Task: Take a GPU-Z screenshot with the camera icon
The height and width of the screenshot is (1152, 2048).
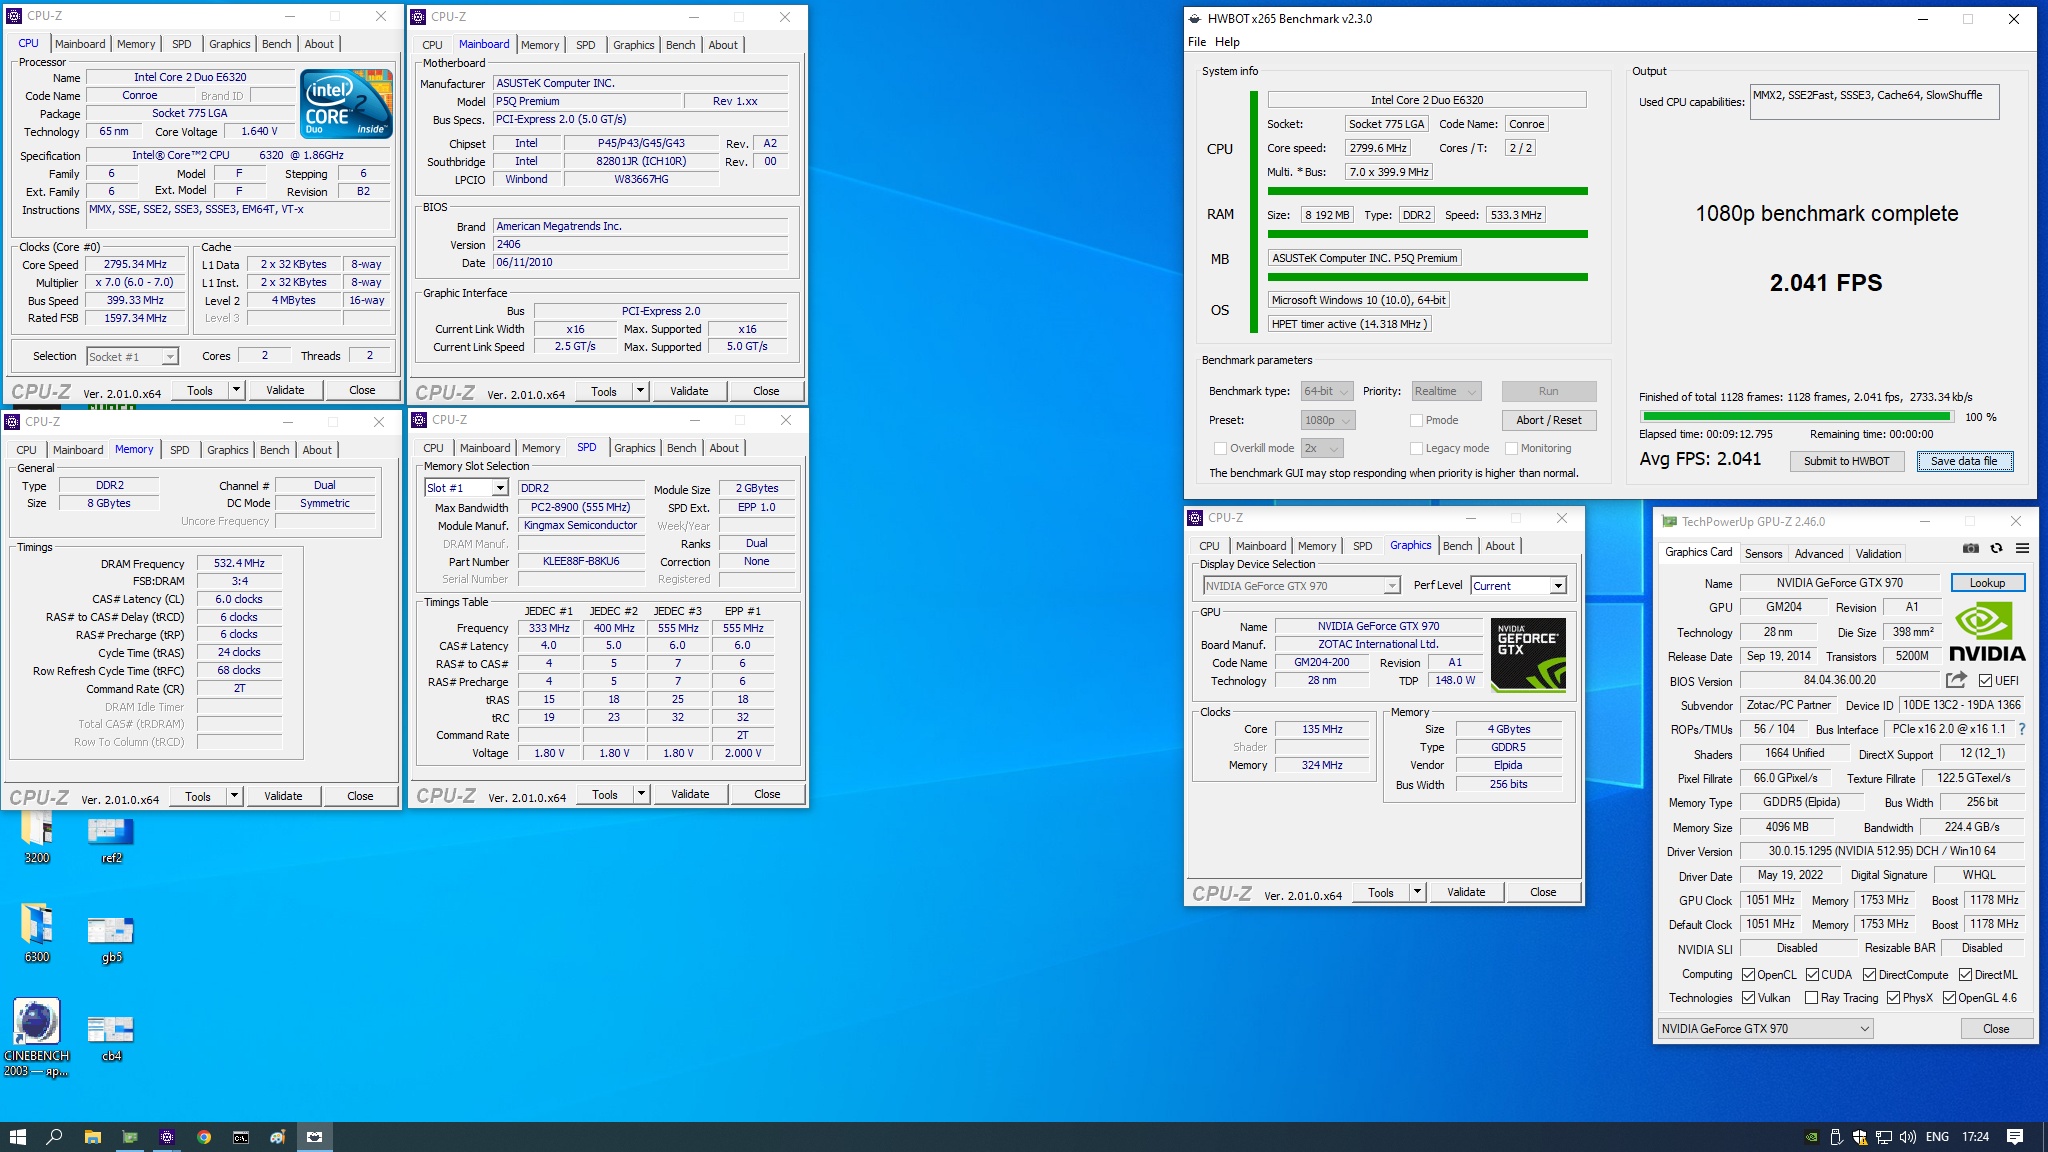Action: click(1970, 548)
